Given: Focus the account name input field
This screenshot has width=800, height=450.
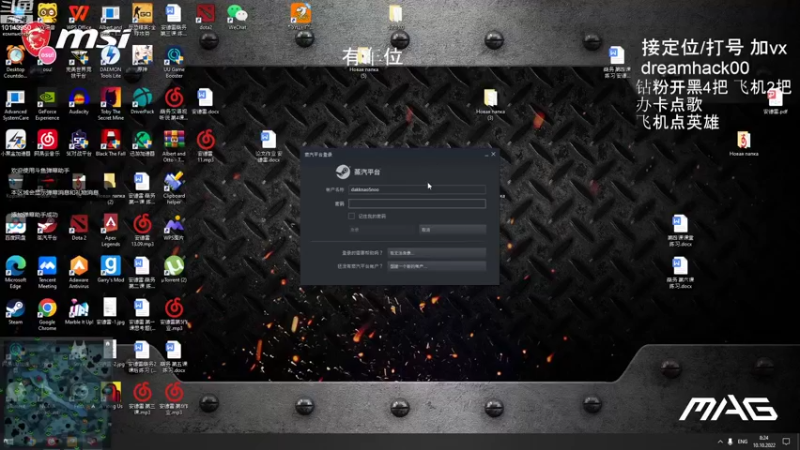Looking at the screenshot, I should 417,189.
